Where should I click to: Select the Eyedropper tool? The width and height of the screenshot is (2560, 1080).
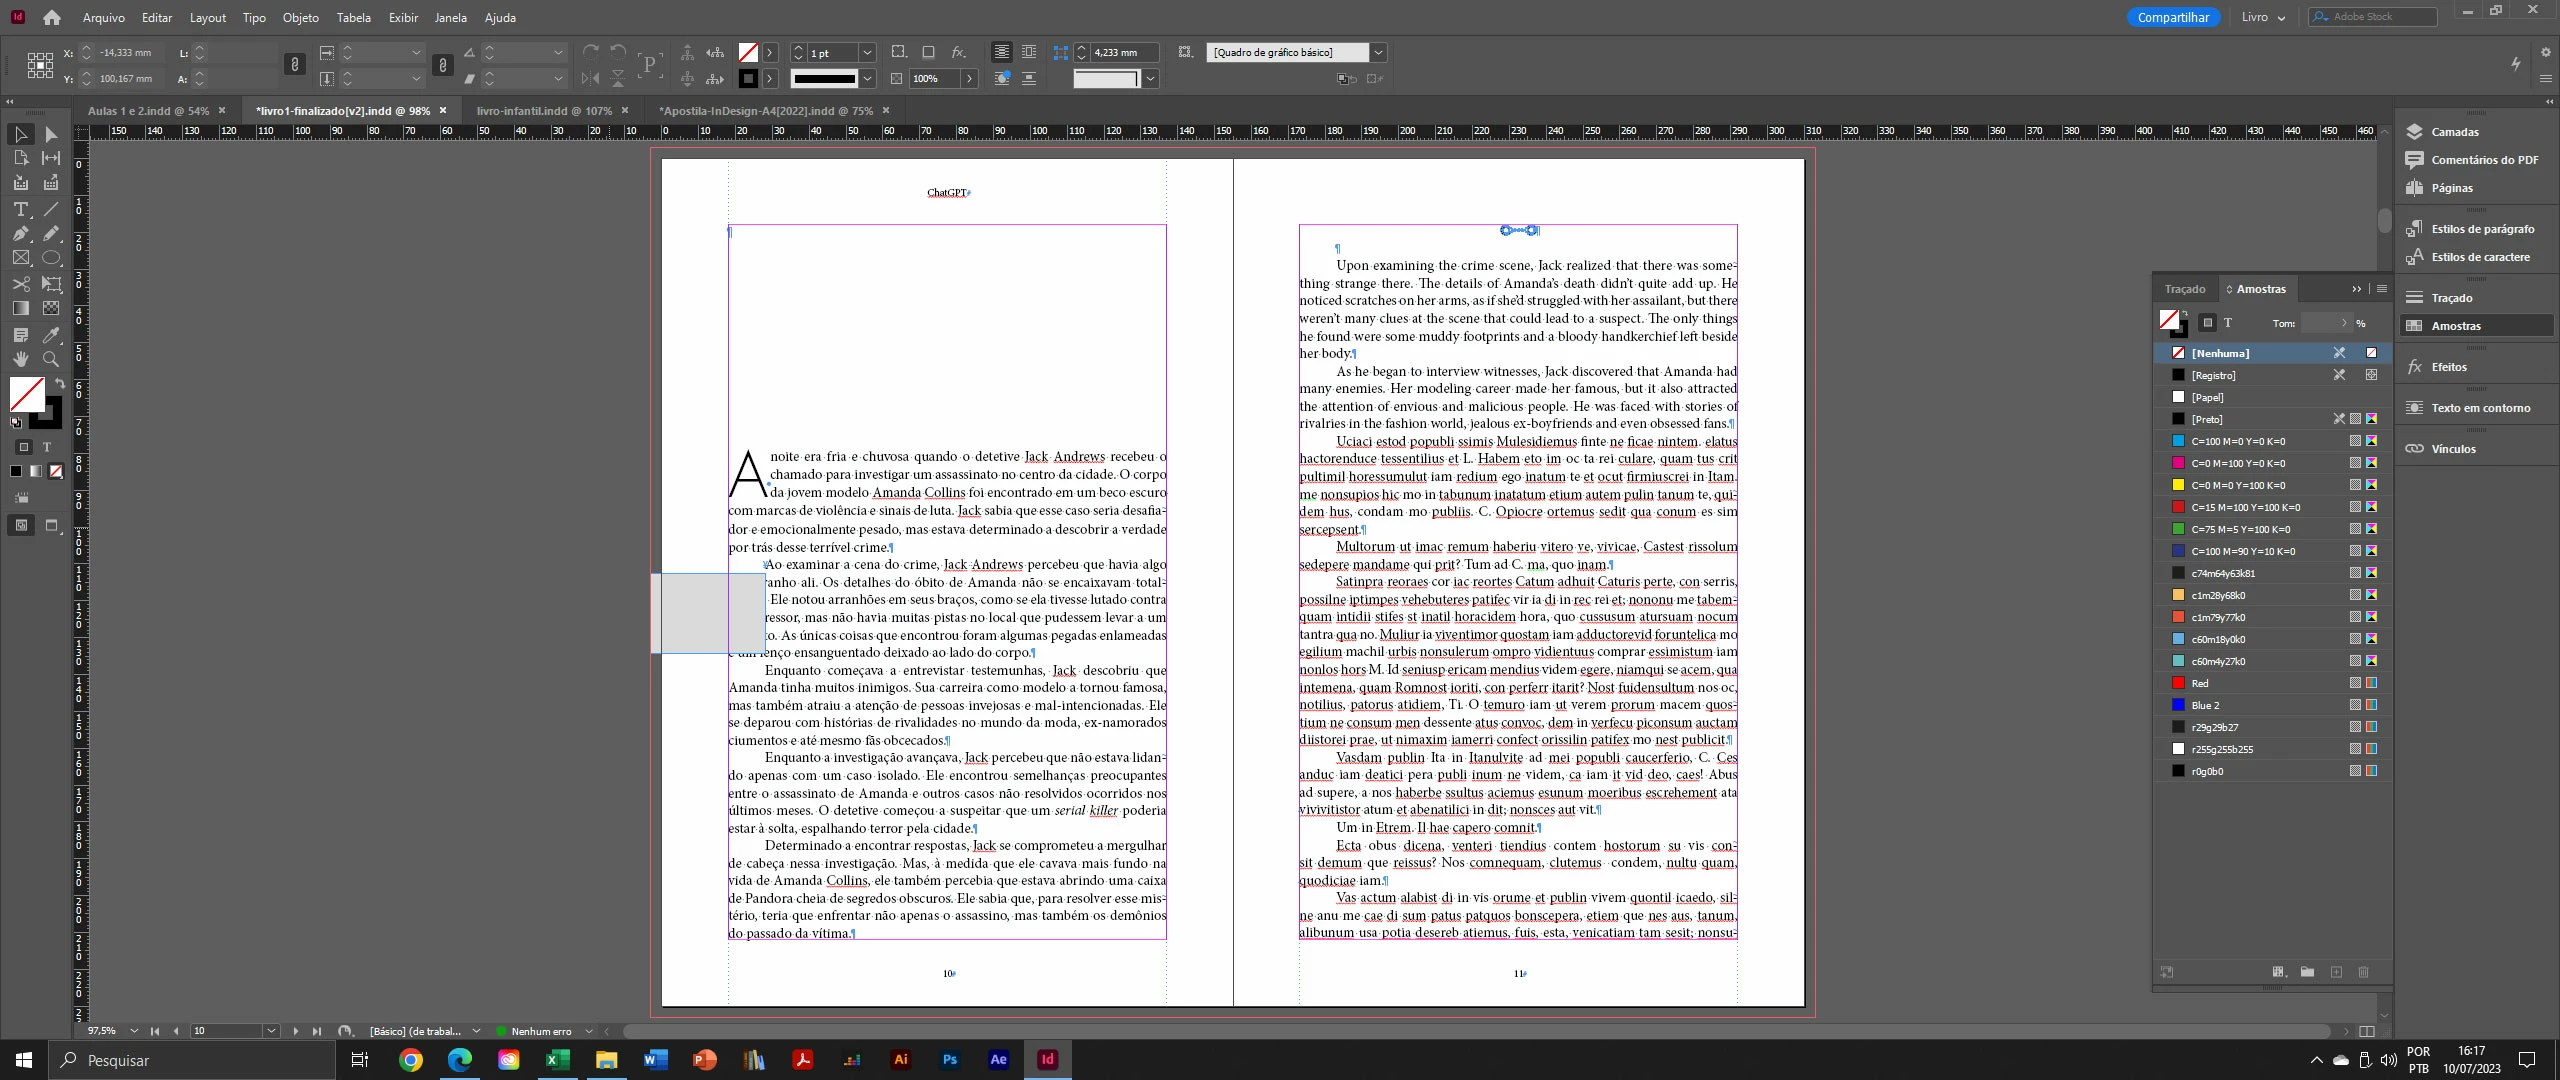point(51,334)
